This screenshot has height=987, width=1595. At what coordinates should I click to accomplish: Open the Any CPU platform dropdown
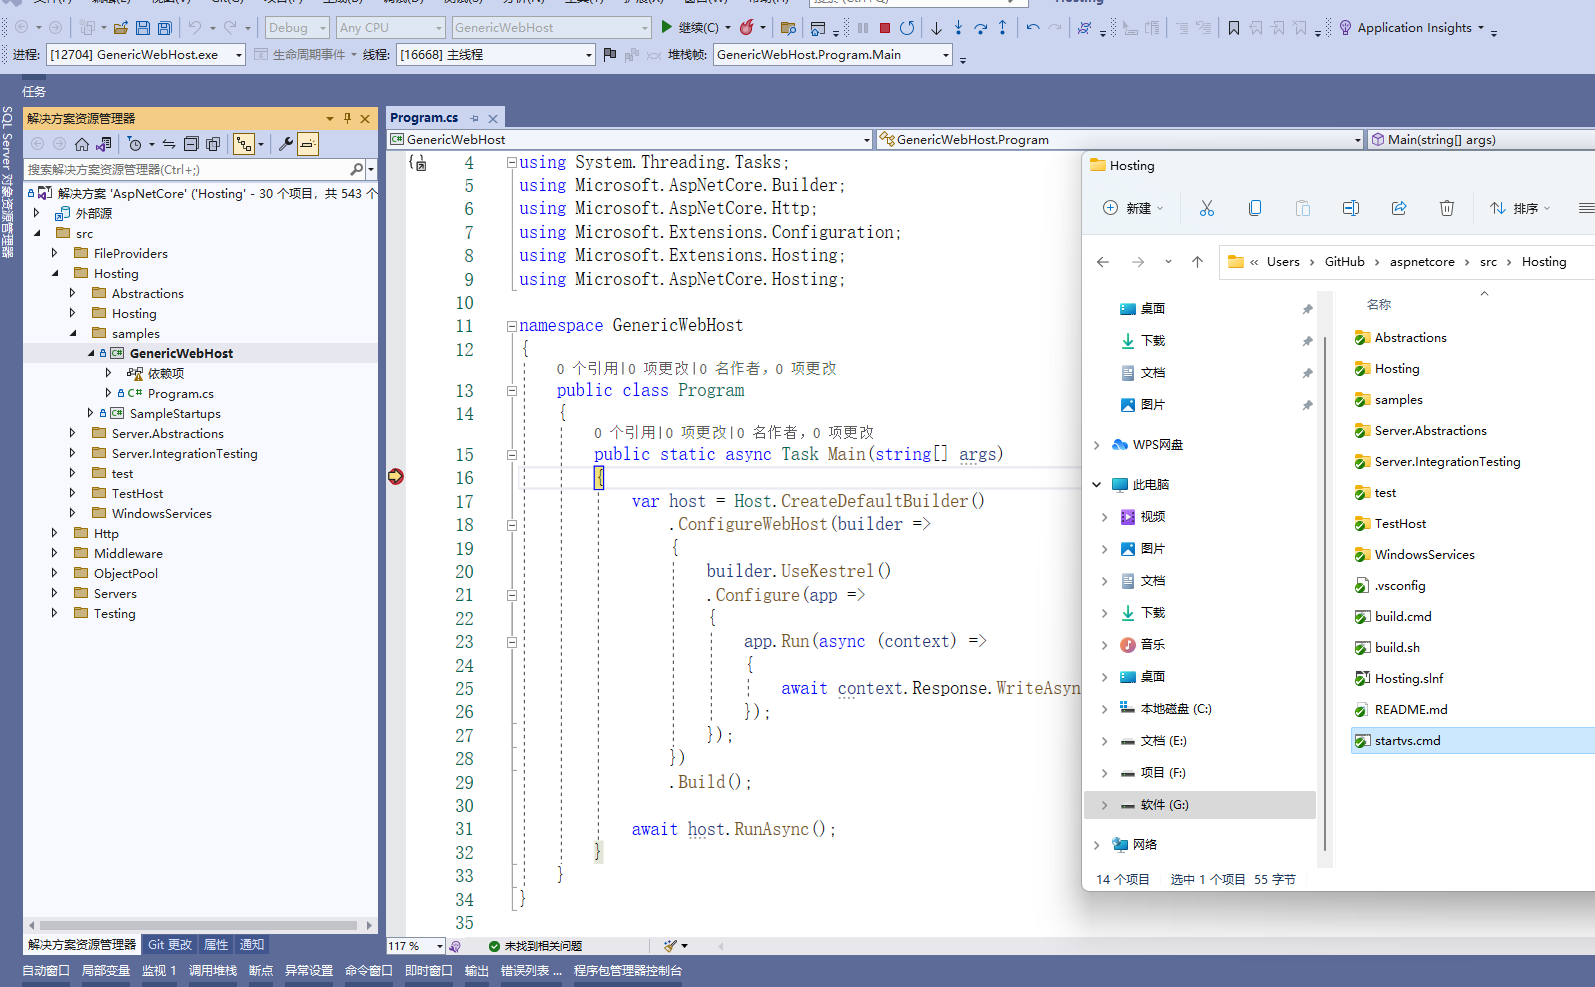(x=391, y=28)
